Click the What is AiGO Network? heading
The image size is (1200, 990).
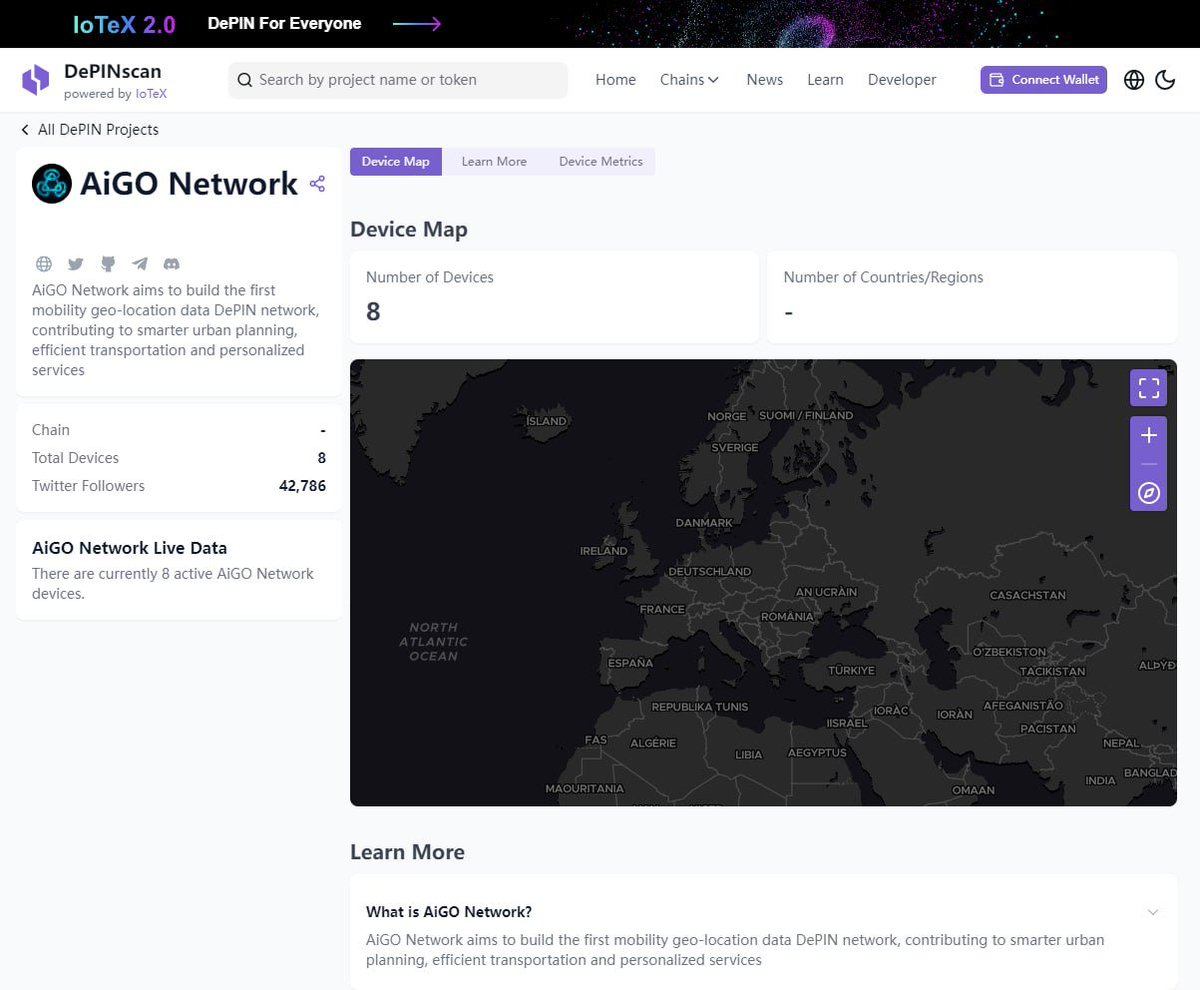pyautogui.click(x=449, y=912)
